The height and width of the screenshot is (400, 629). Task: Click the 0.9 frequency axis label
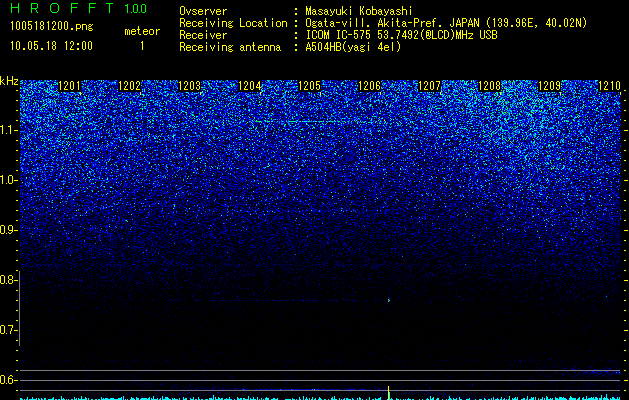click(8, 230)
